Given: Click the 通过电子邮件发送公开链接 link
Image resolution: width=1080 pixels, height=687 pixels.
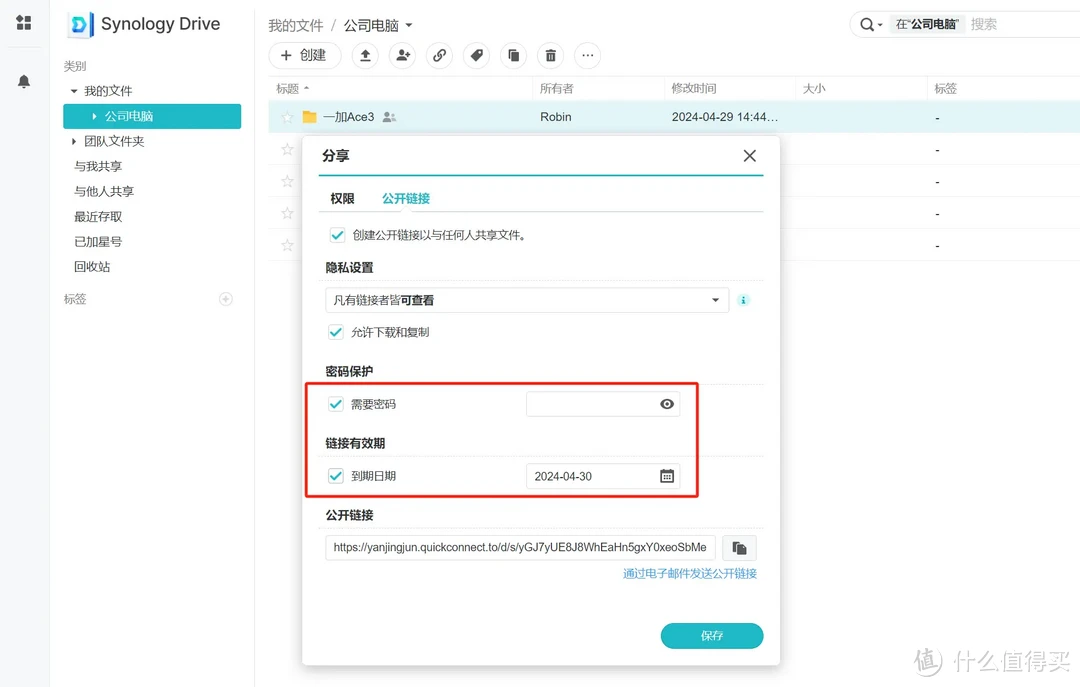Looking at the screenshot, I should [x=689, y=574].
